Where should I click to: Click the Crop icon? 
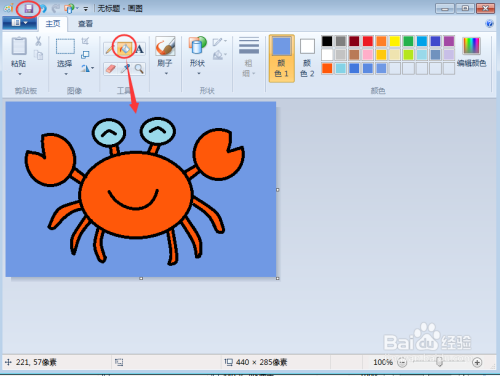[x=85, y=41]
